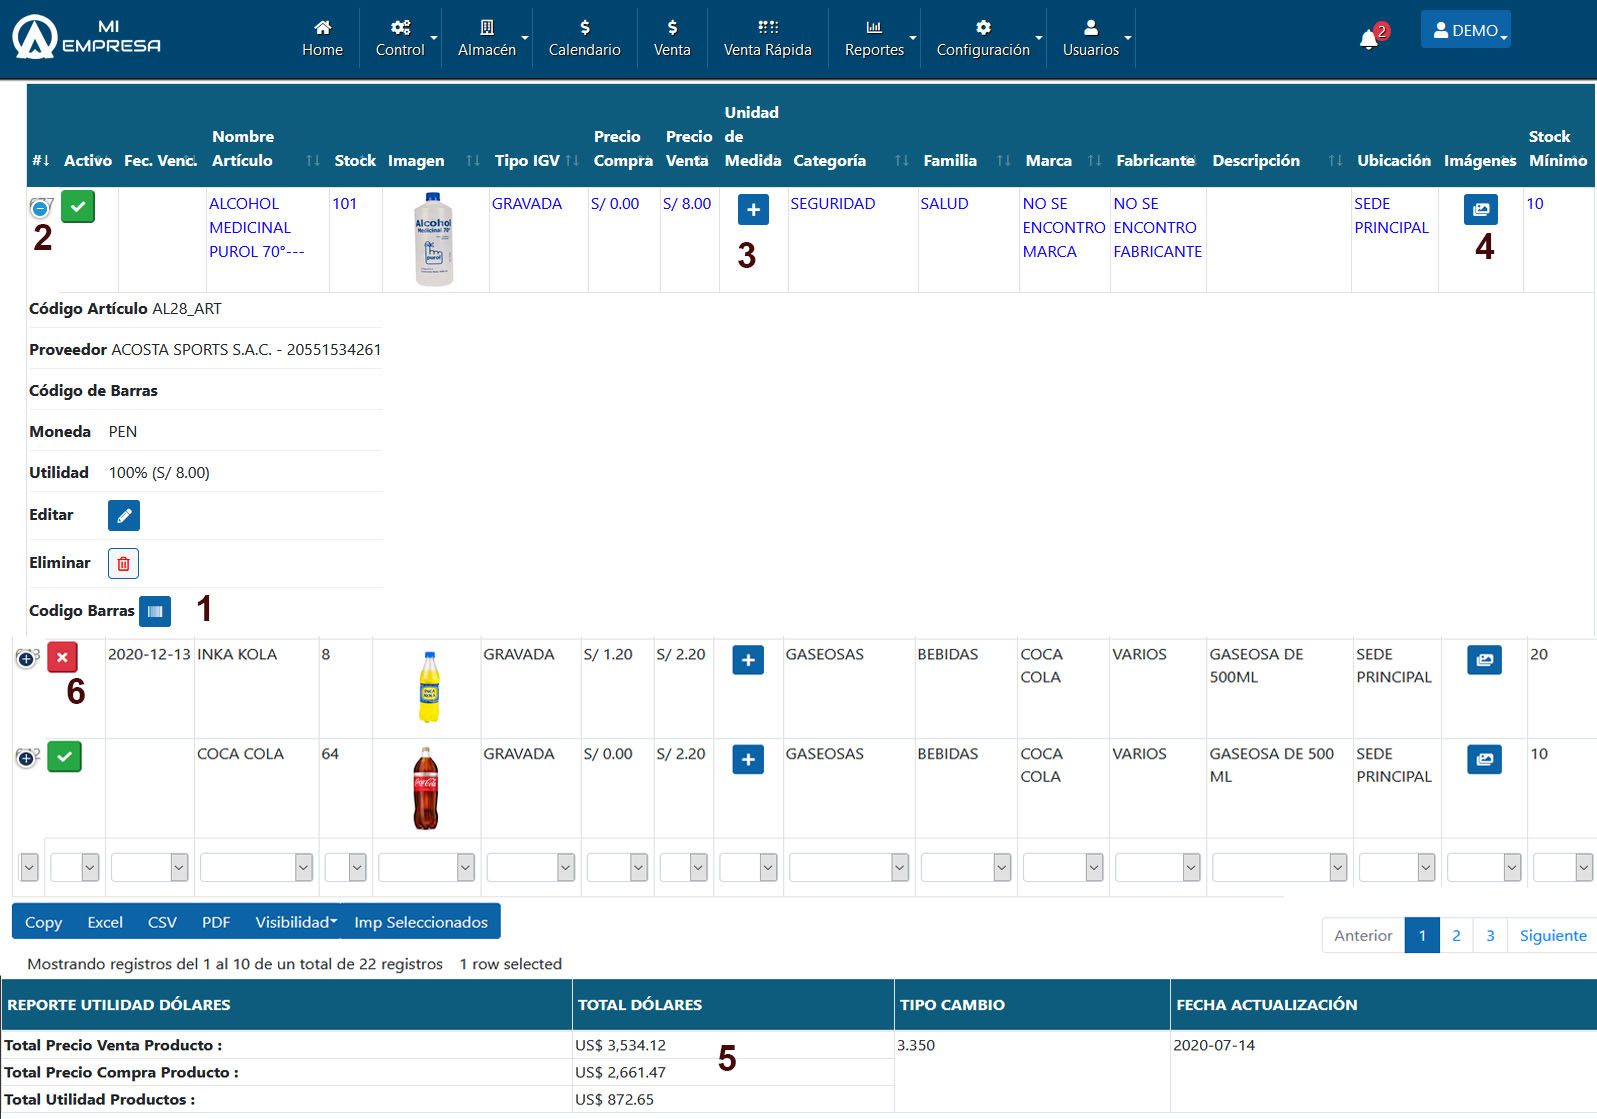Expand the Inka Kola row details
This screenshot has height=1119, width=1597.
tap(26, 659)
